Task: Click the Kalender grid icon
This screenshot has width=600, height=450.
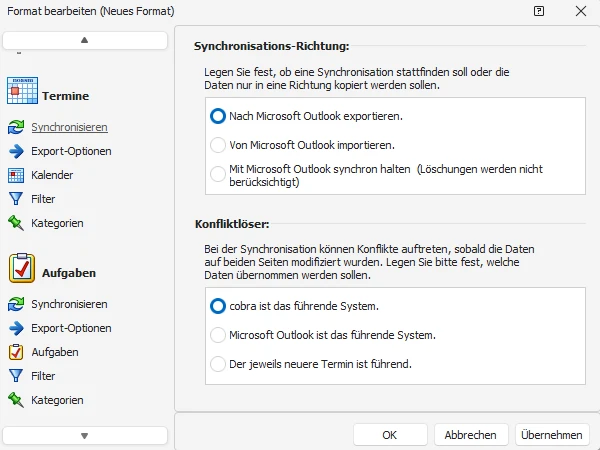Action: coord(16,175)
